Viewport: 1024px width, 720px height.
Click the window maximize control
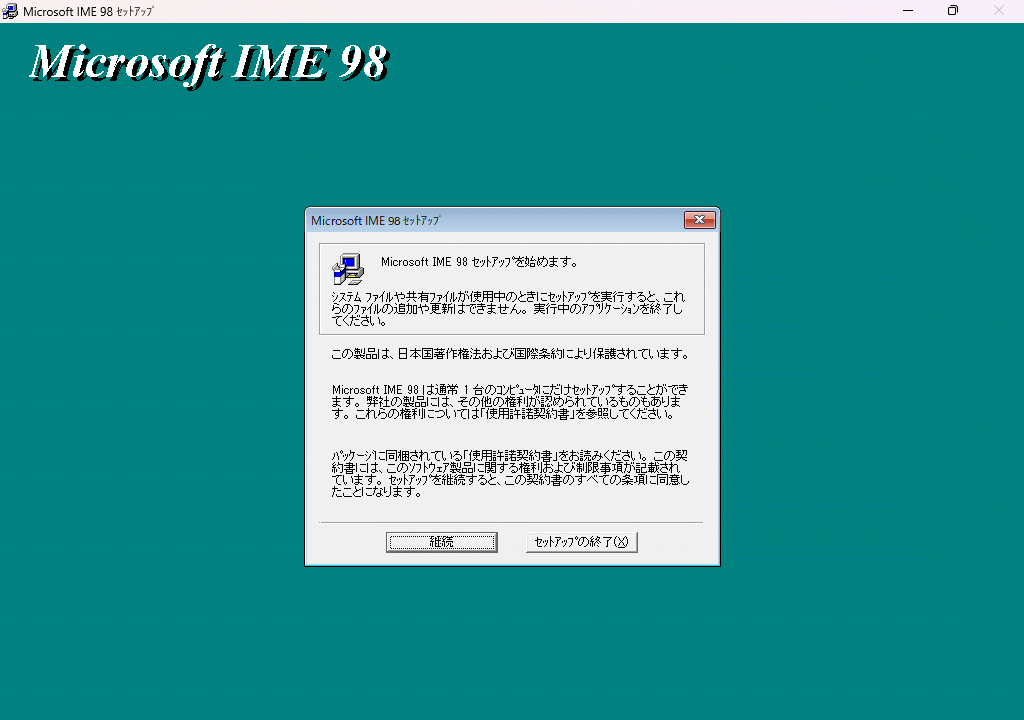(953, 10)
